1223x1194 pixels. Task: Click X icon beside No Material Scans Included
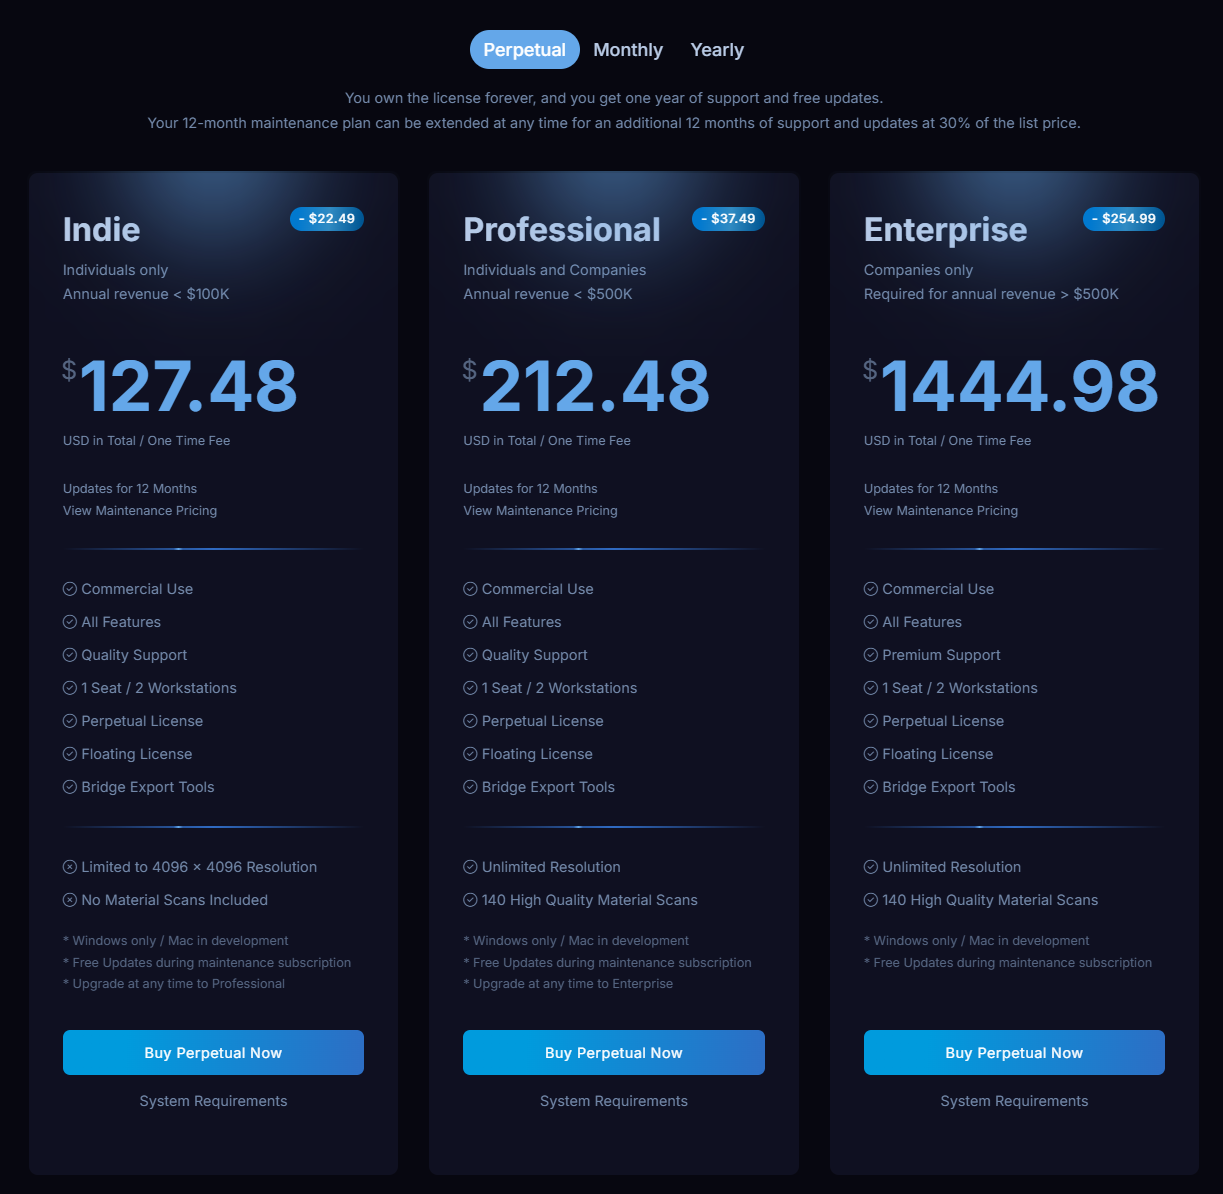(70, 900)
